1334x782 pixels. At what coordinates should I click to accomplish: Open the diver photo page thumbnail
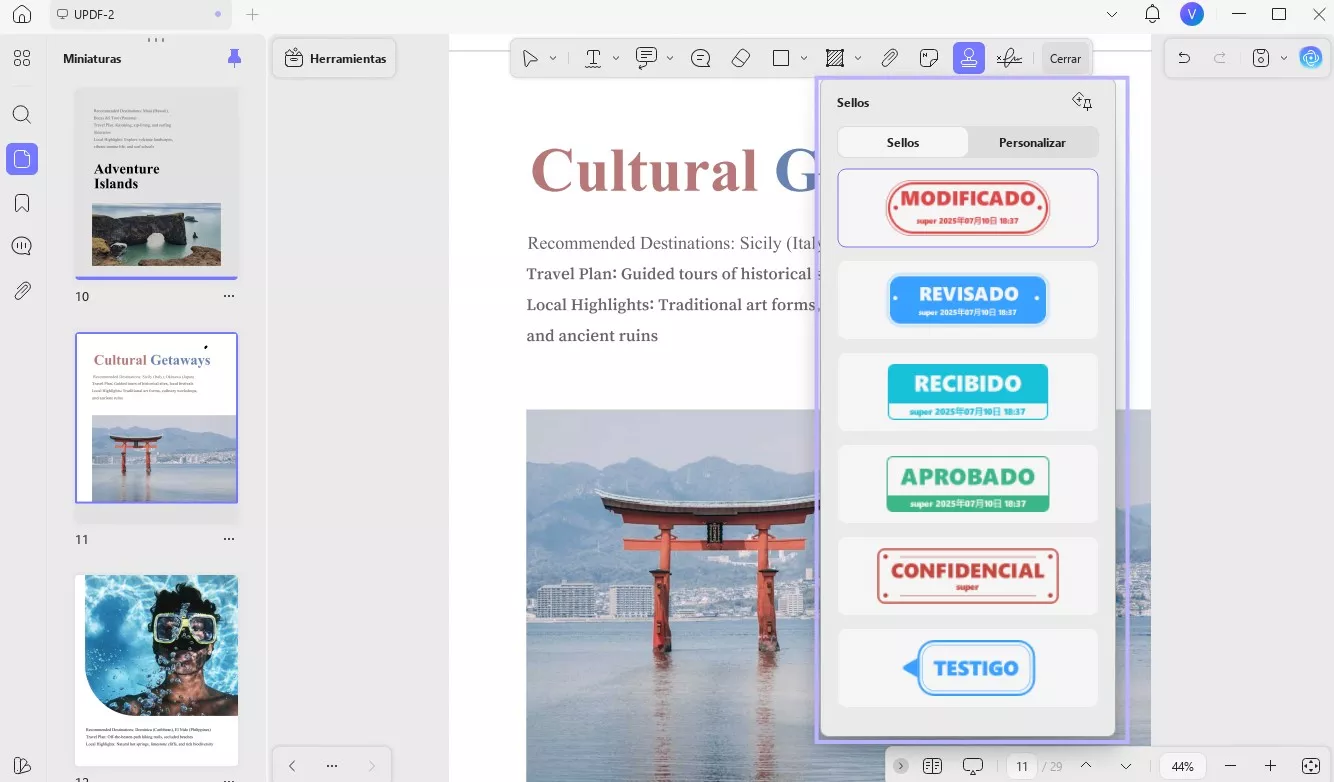pos(157,670)
